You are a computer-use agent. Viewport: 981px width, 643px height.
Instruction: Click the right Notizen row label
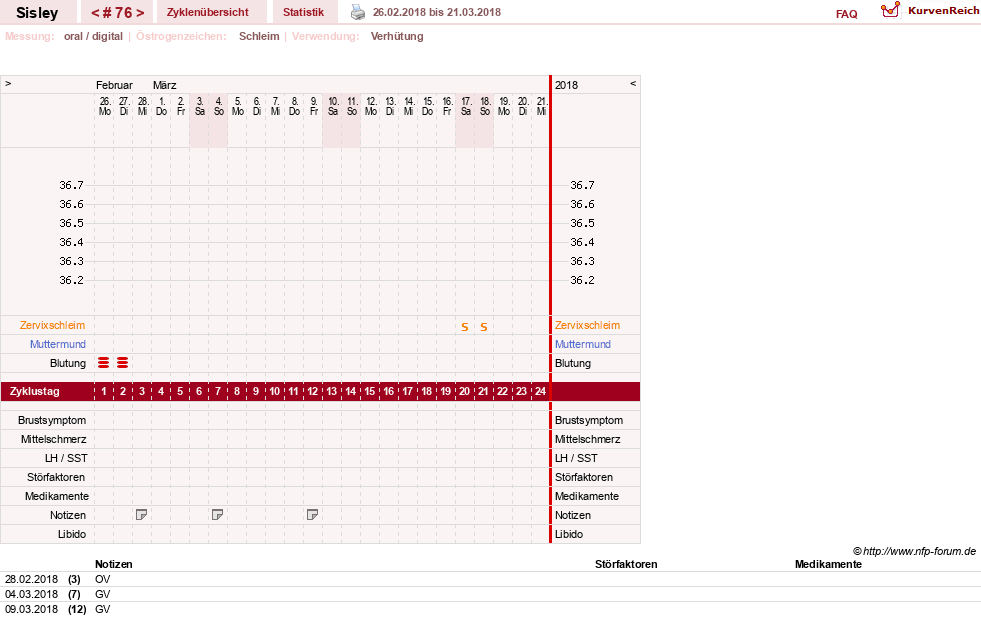[572, 515]
